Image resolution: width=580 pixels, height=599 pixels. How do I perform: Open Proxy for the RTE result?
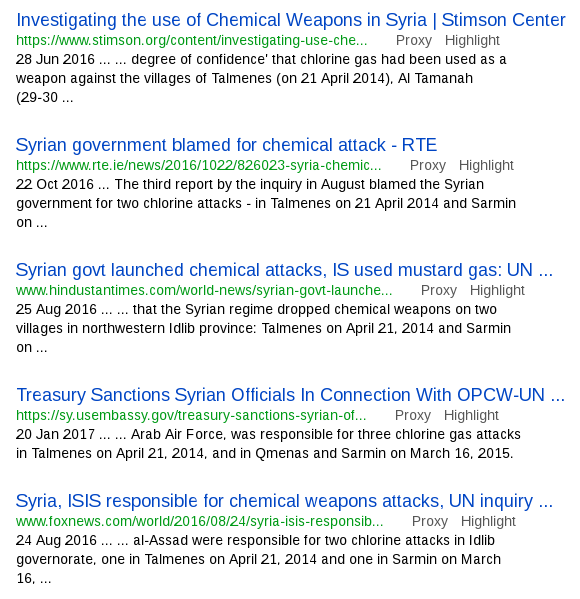(428, 165)
